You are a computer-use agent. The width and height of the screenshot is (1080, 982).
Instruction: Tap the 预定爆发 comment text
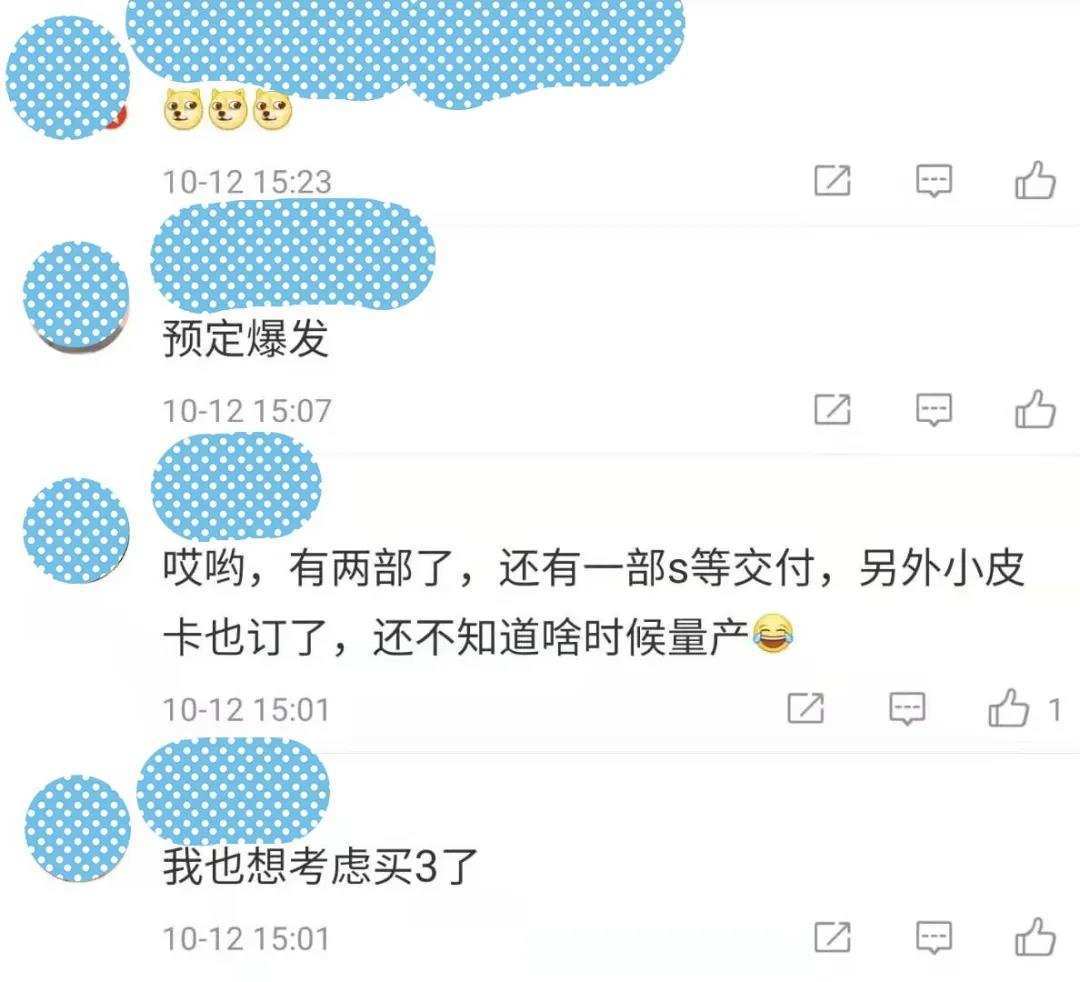coord(245,338)
